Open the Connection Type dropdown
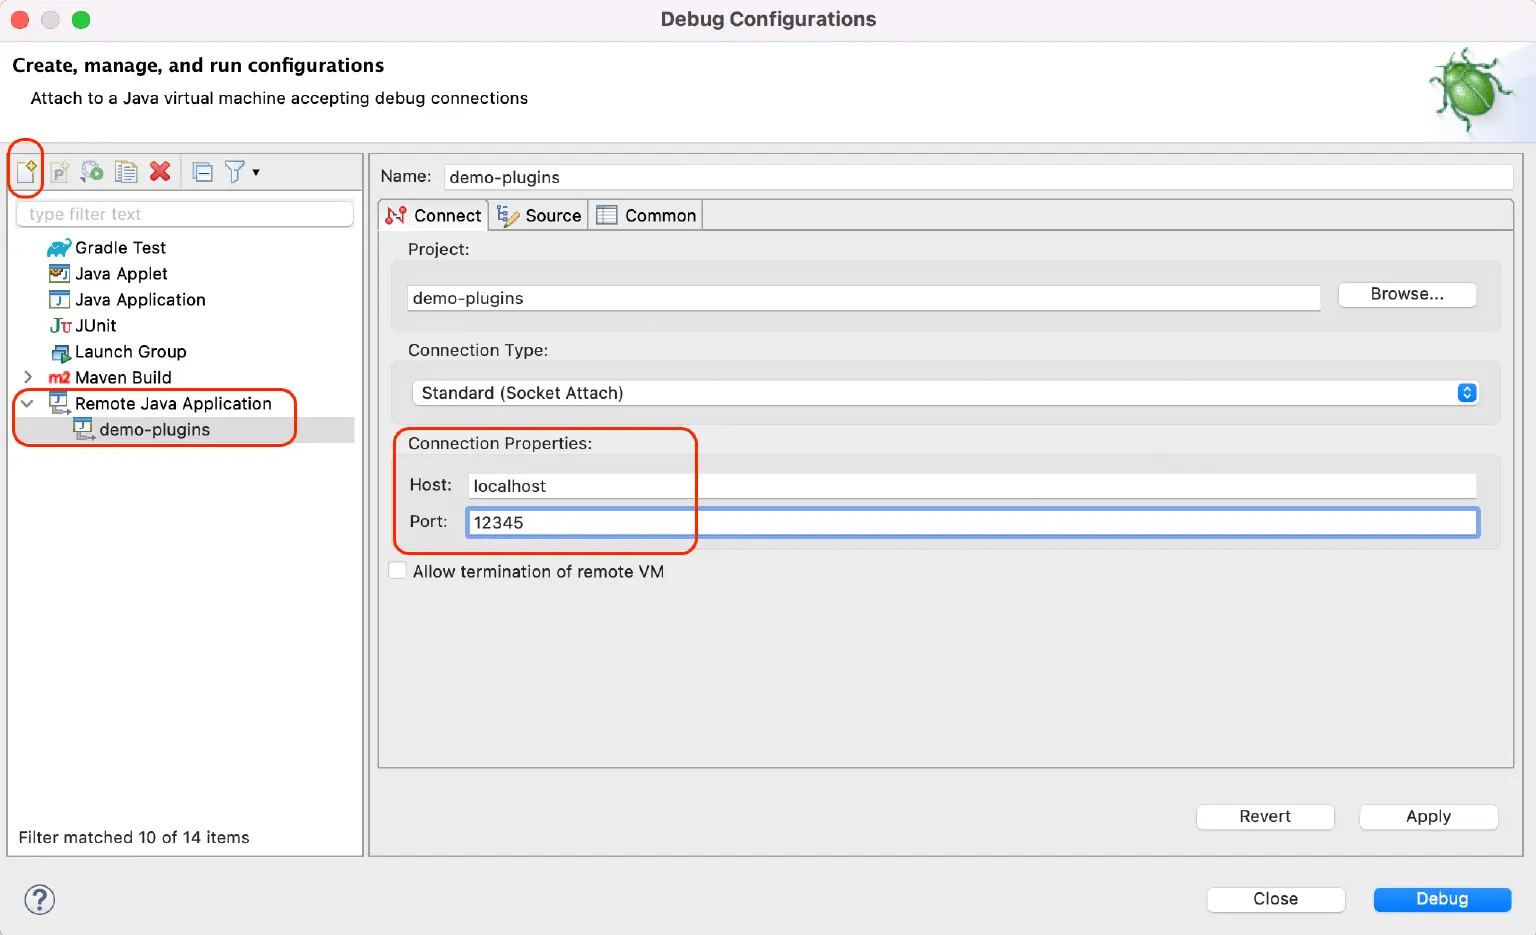Image resolution: width=1536 pixels, height=935 pixels. click(1466, 392)
